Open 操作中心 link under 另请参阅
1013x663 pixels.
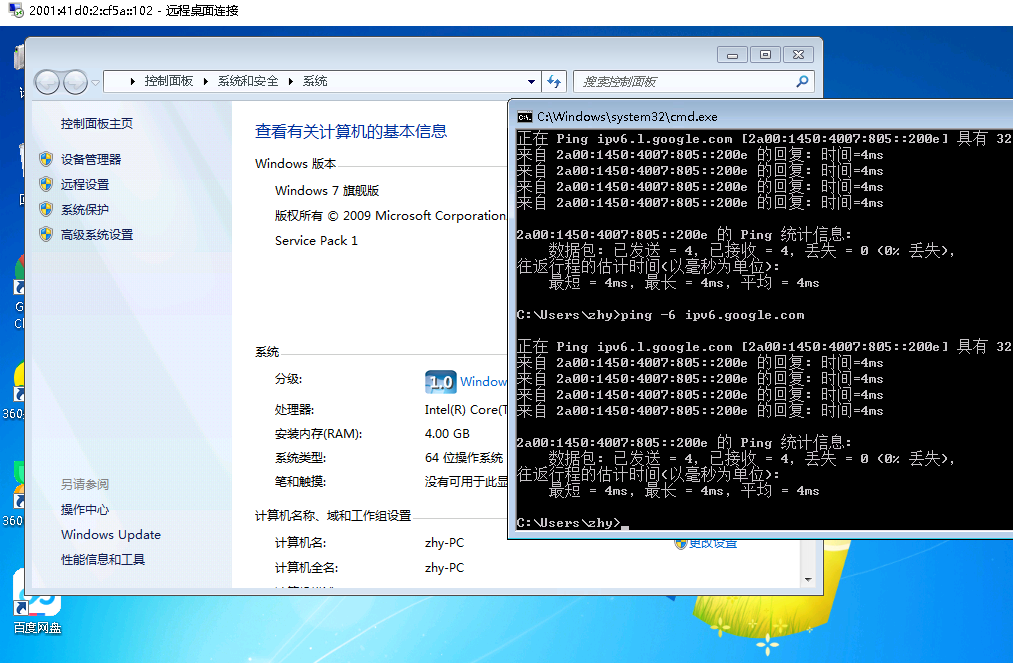[85, 510]
